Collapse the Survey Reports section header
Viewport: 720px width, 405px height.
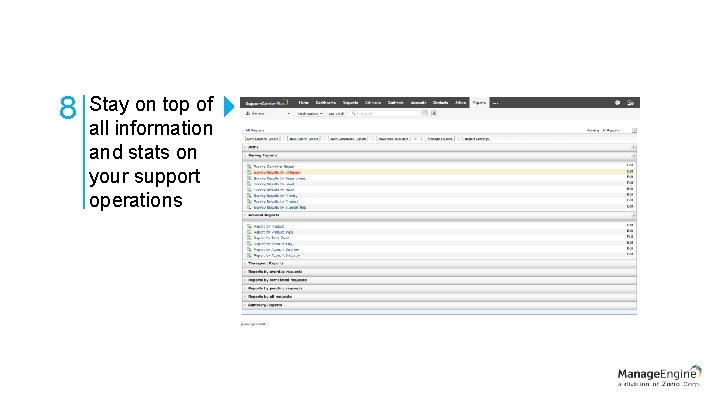click(439, 156)
